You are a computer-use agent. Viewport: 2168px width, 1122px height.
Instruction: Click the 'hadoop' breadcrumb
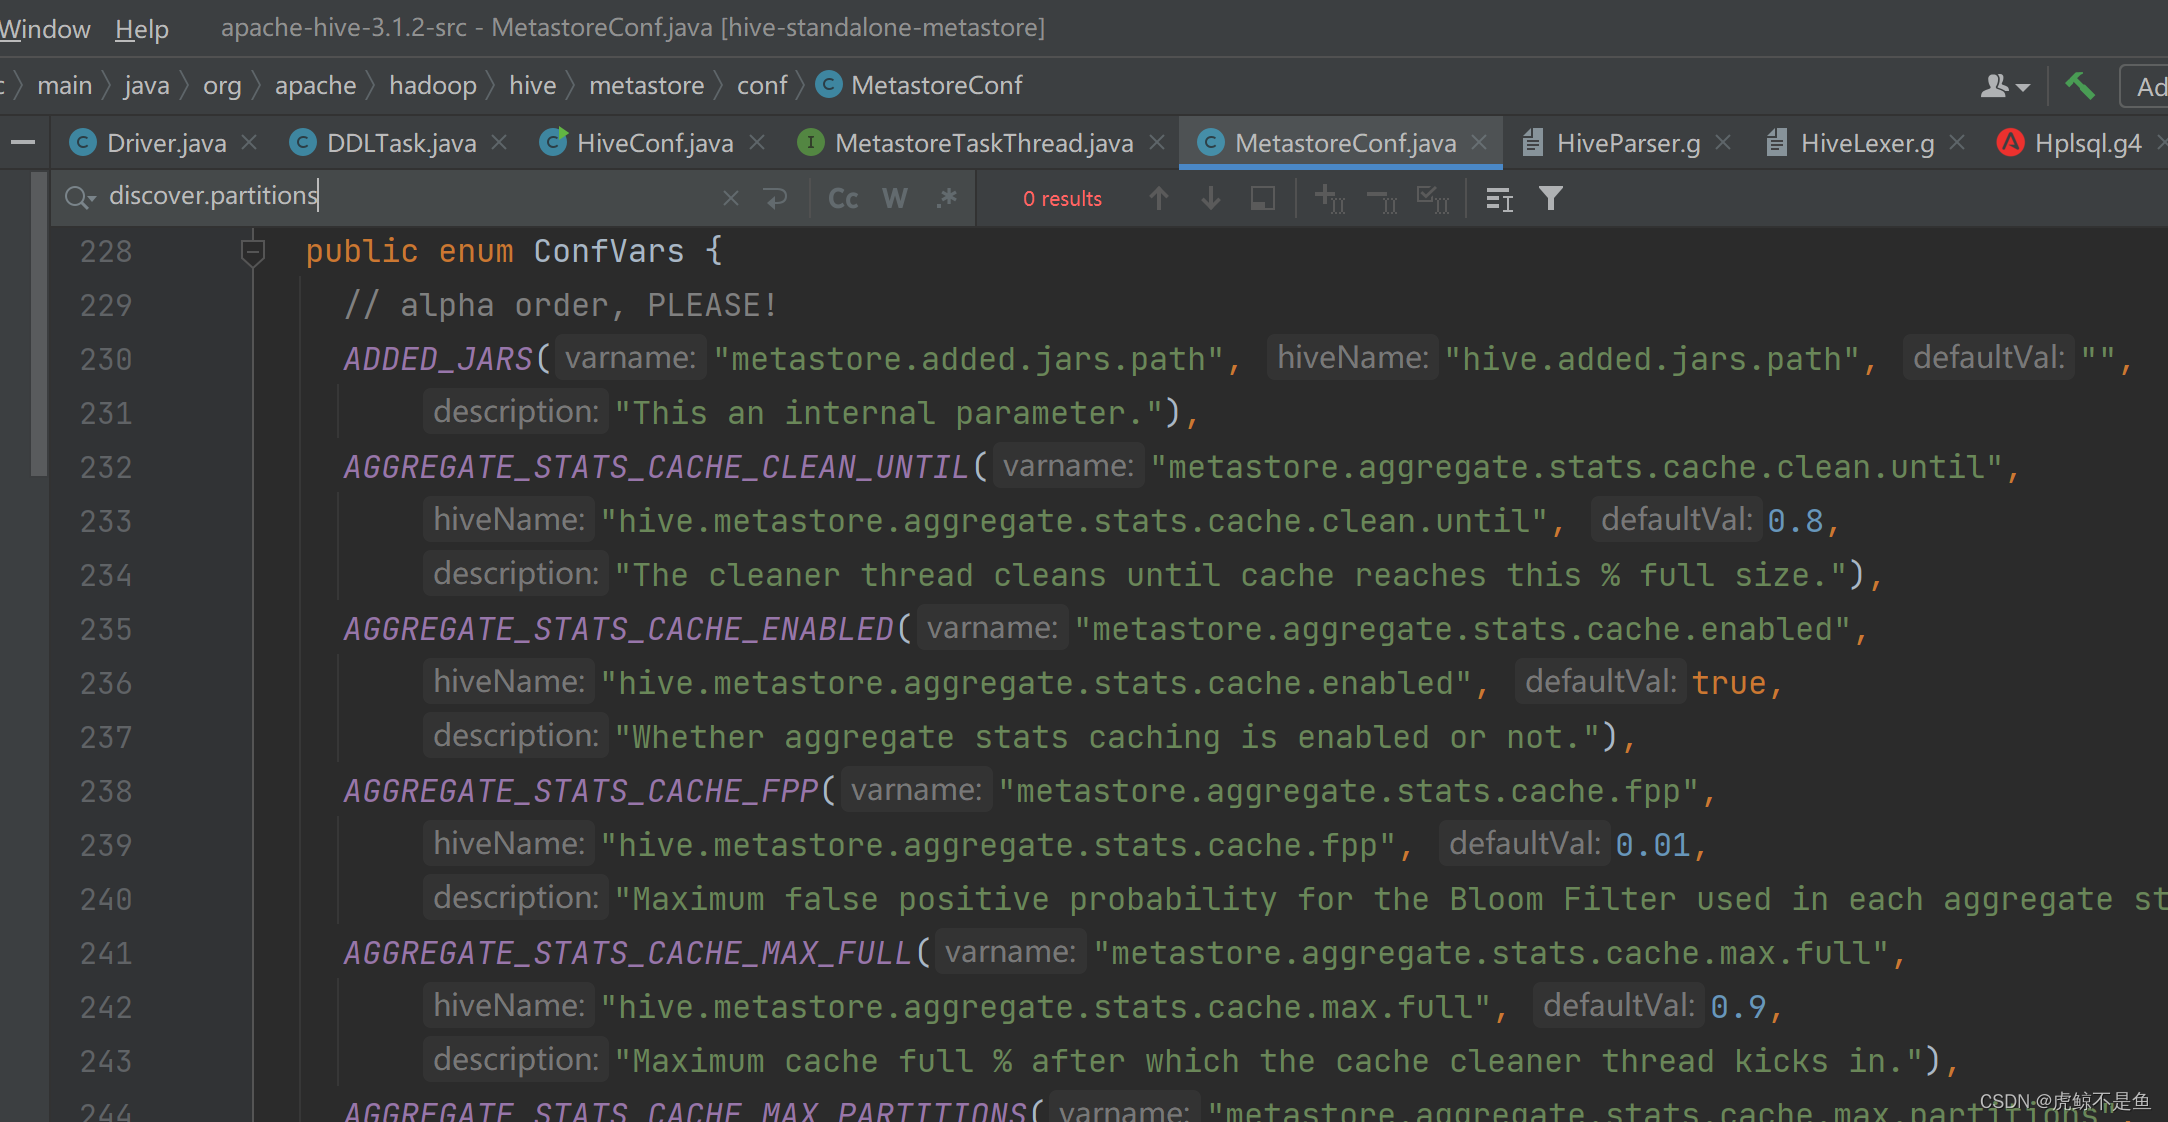(x=432, y=86)
